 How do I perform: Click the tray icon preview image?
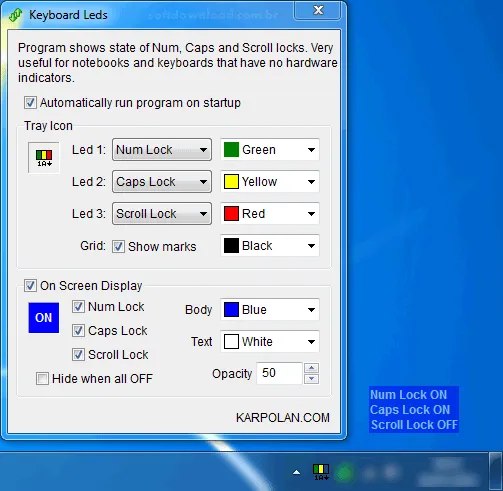click(44, 158)
